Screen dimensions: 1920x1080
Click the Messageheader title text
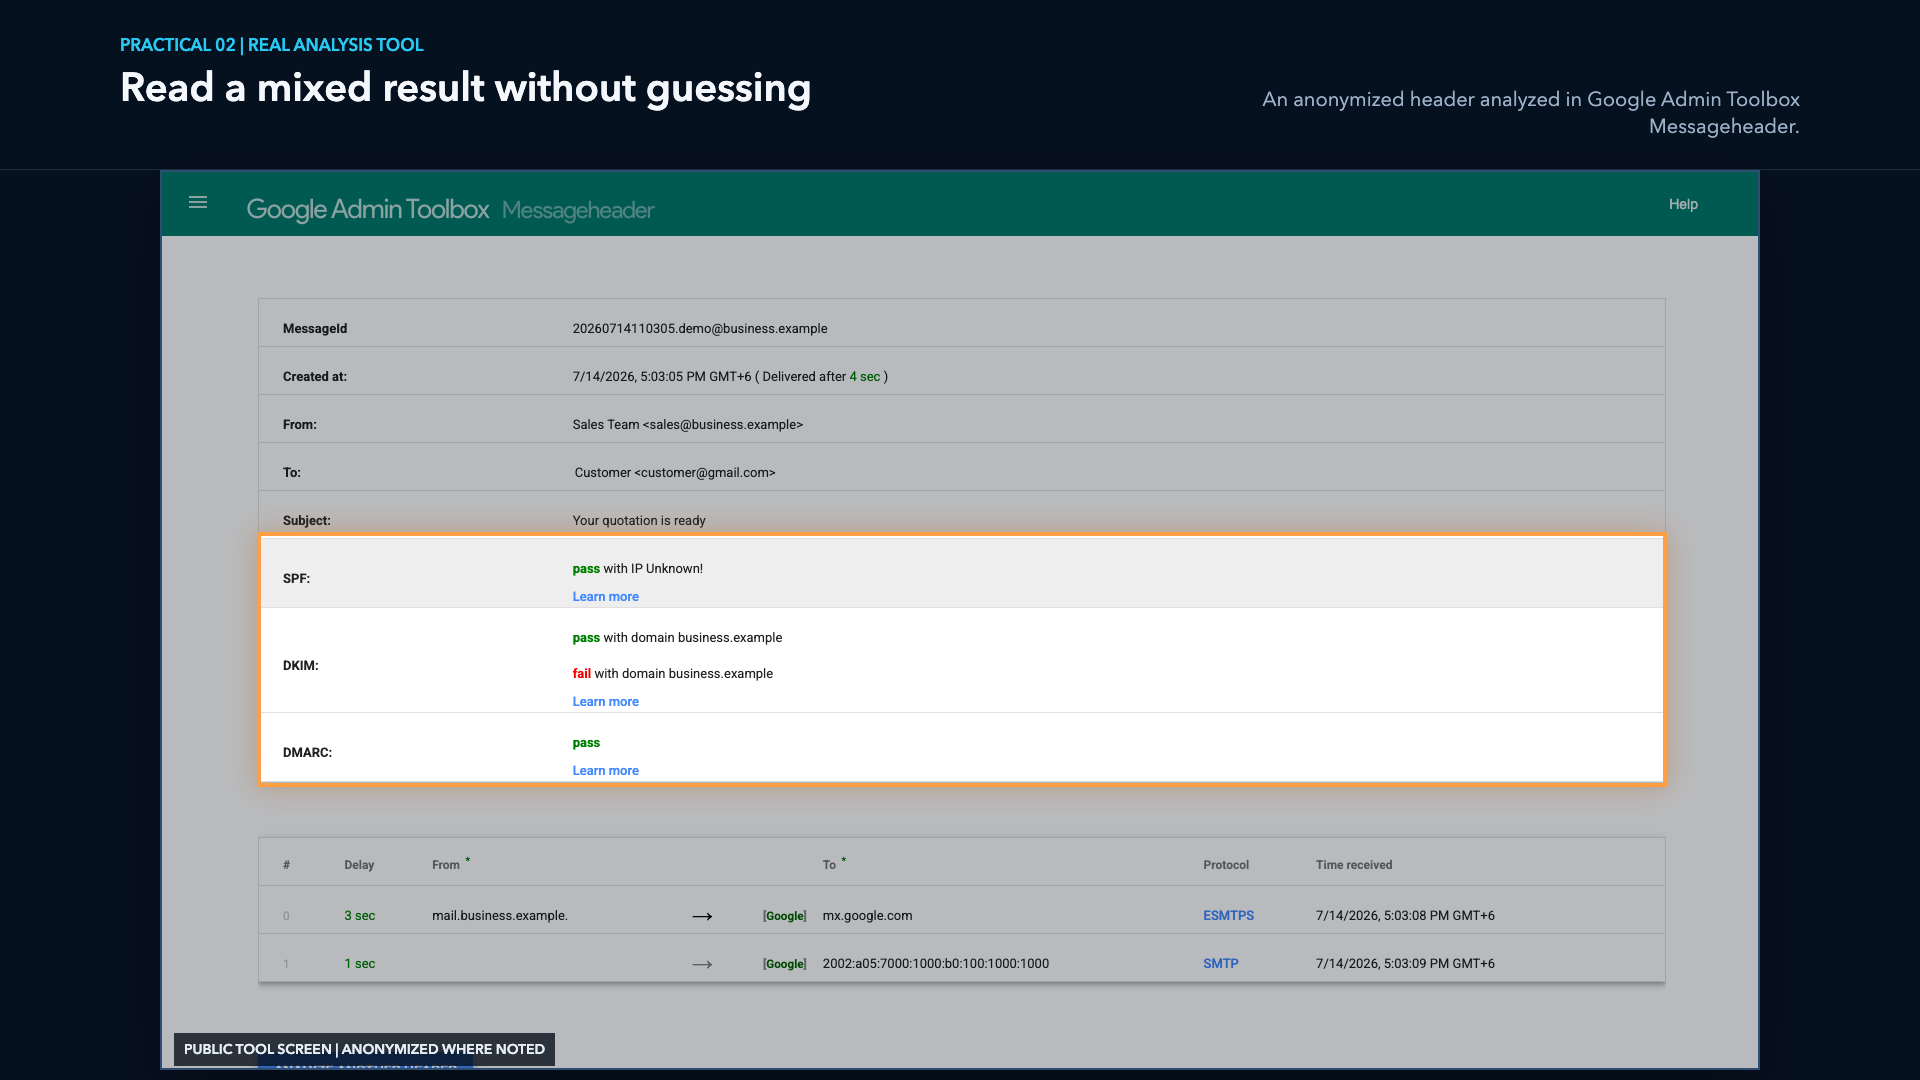point(578,210)
